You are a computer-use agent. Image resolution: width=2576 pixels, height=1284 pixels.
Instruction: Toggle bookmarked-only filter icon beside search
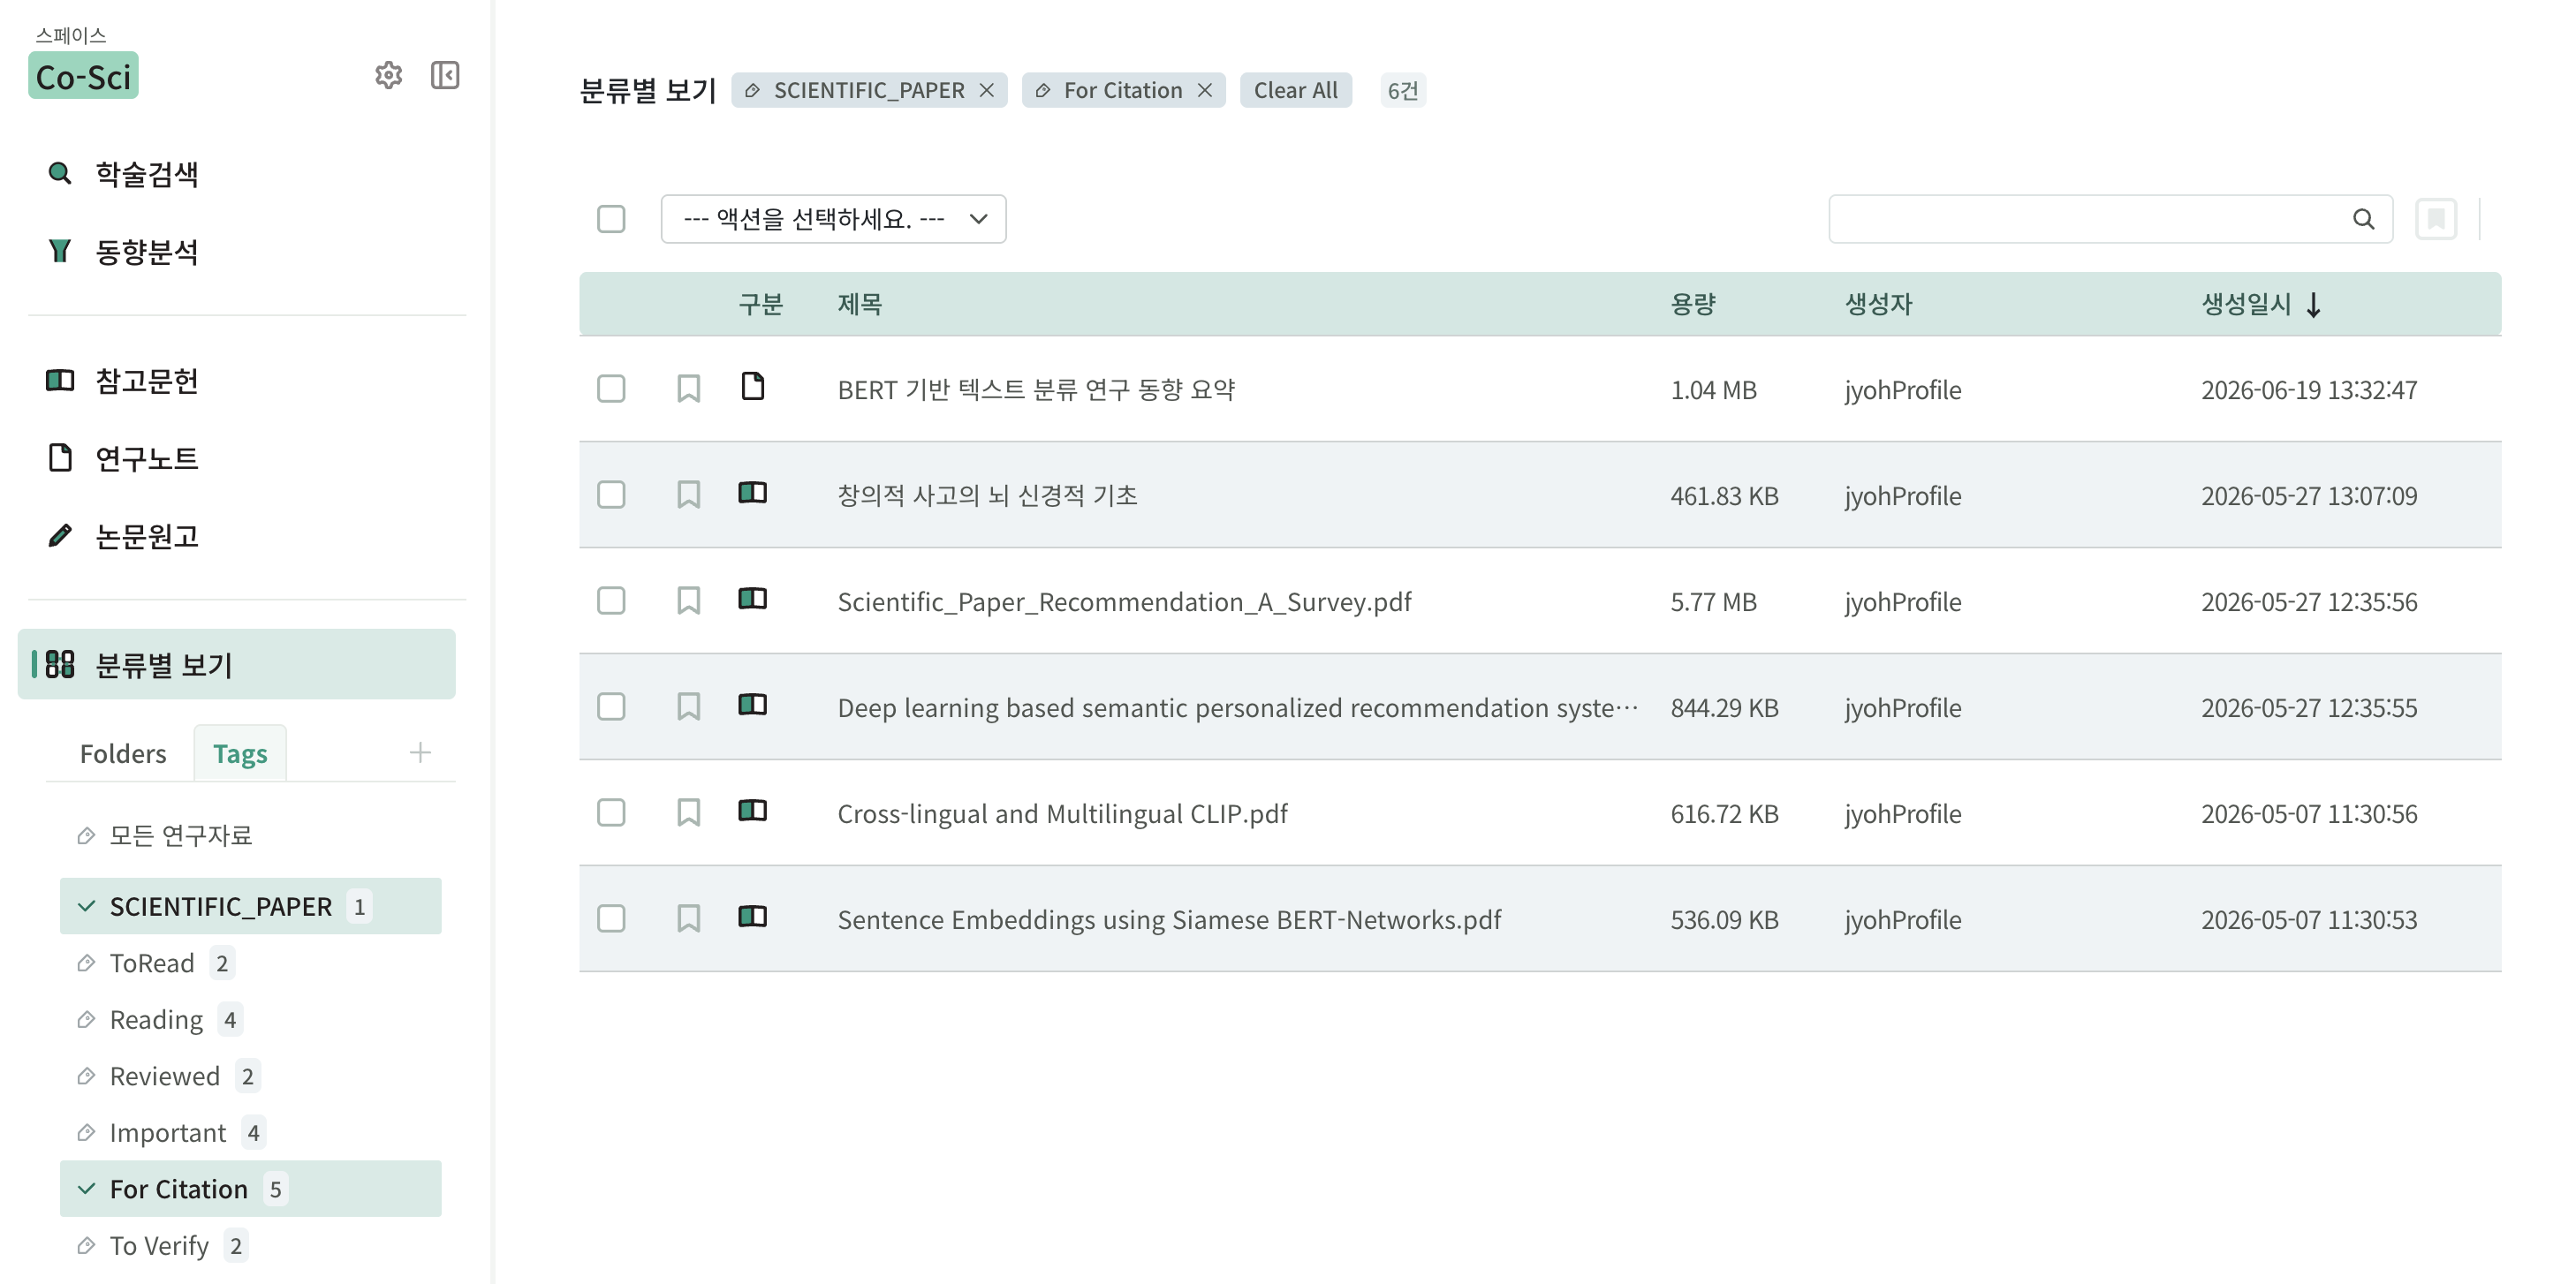pos(2436,219)
